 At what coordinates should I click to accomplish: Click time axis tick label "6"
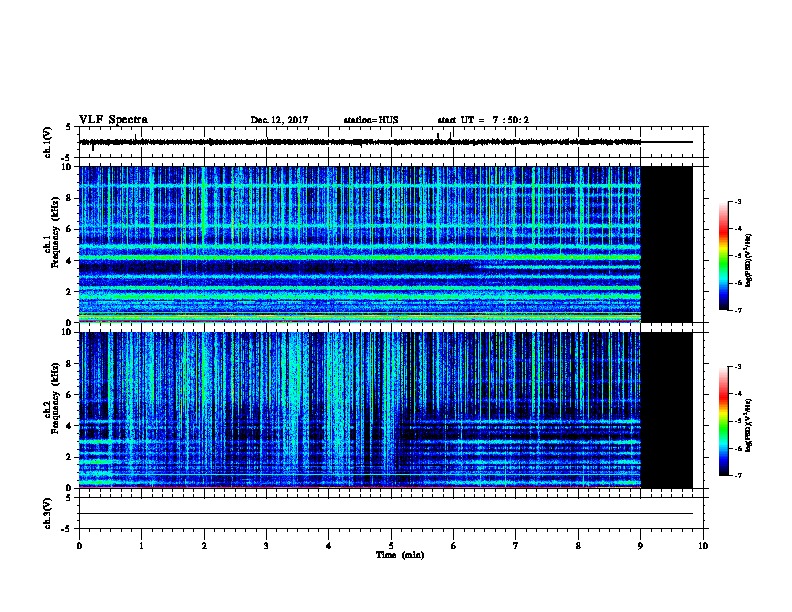coord(453,545)
